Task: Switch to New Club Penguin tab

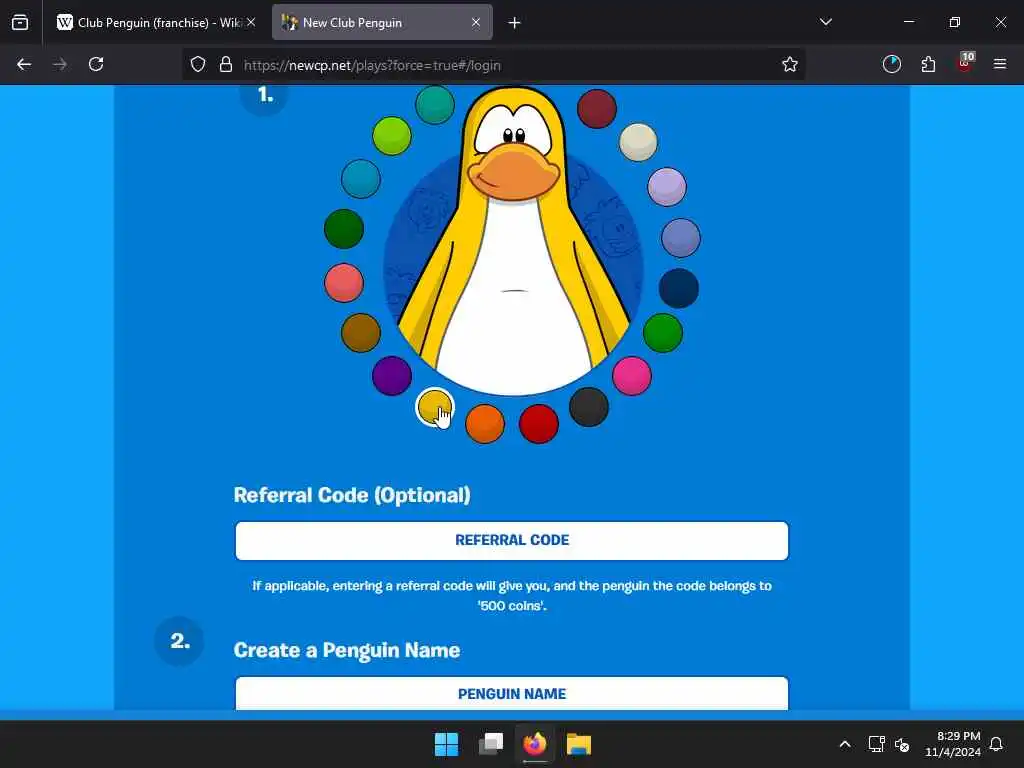Action: [382, 23]
